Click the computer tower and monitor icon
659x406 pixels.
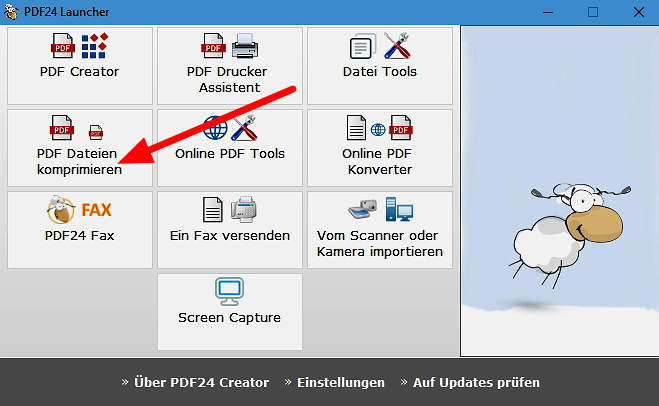399,209
